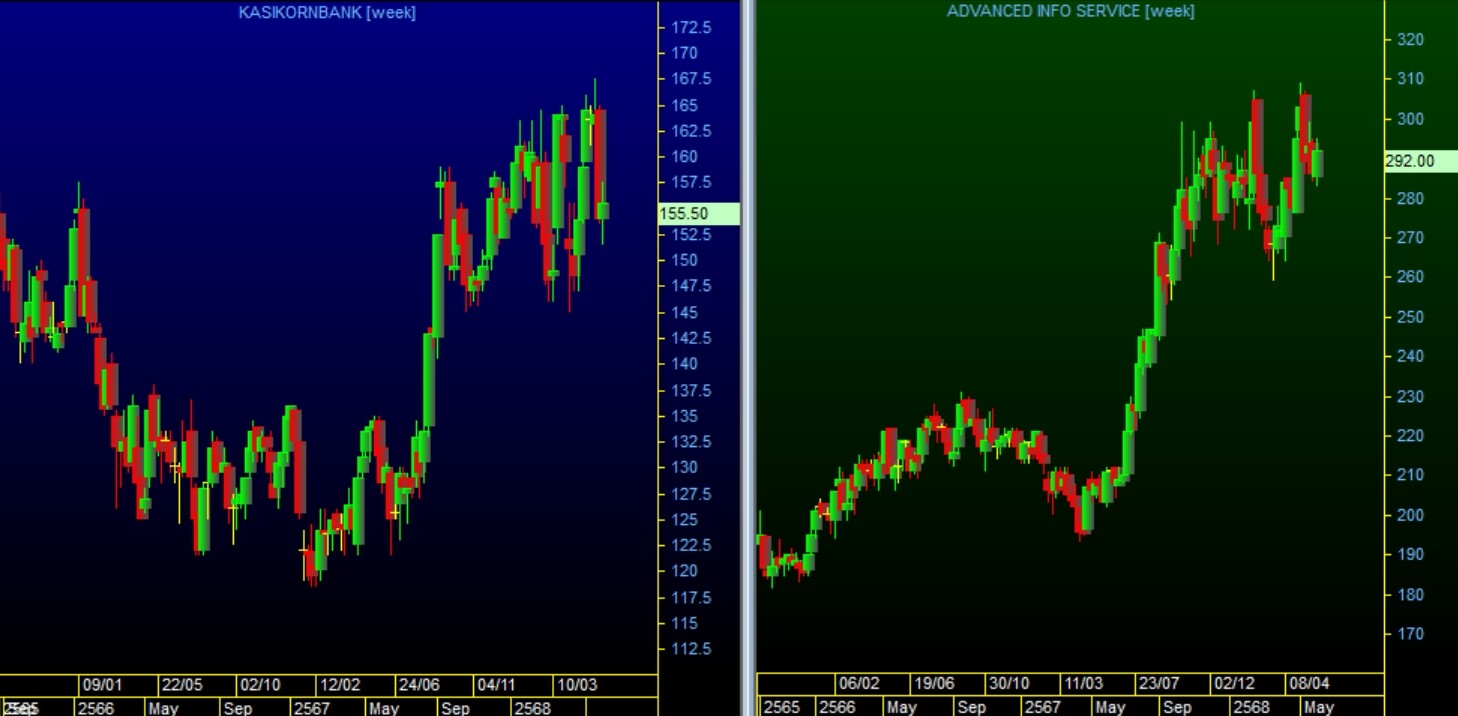Click the 08/04 date label
The image size is (1458, 716).
[x=1309, y=684]
